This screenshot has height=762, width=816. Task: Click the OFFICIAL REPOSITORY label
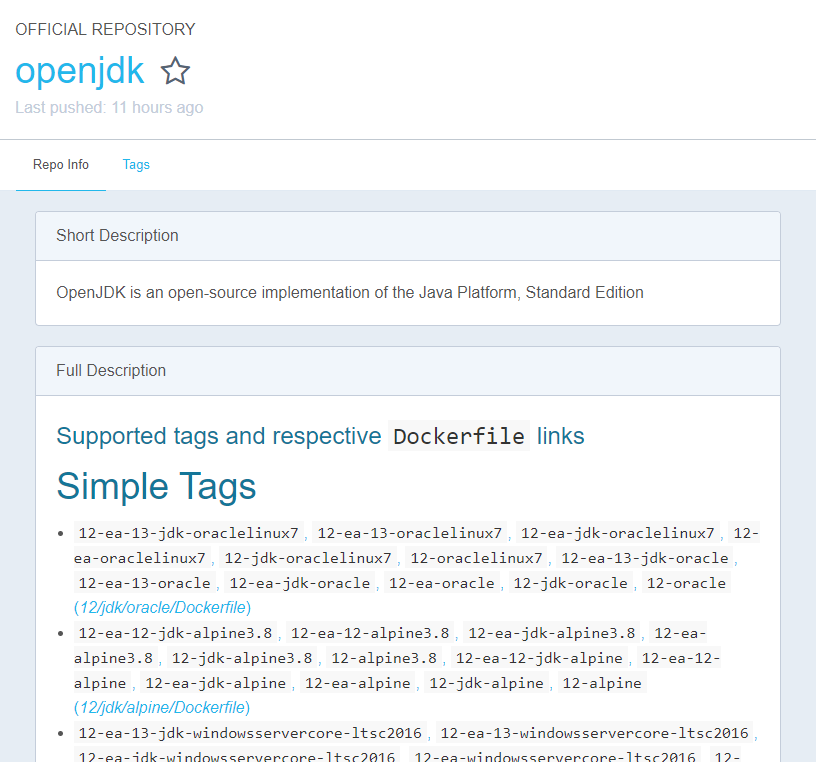[x=105, y=29]
